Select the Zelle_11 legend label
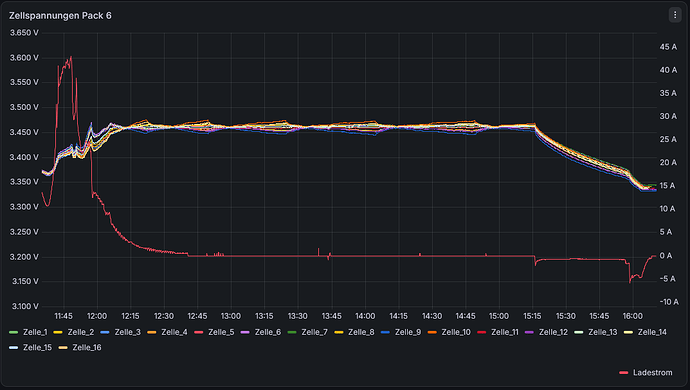Image resolution: width=690 pixels, height=390 pixels. (505, 332)
